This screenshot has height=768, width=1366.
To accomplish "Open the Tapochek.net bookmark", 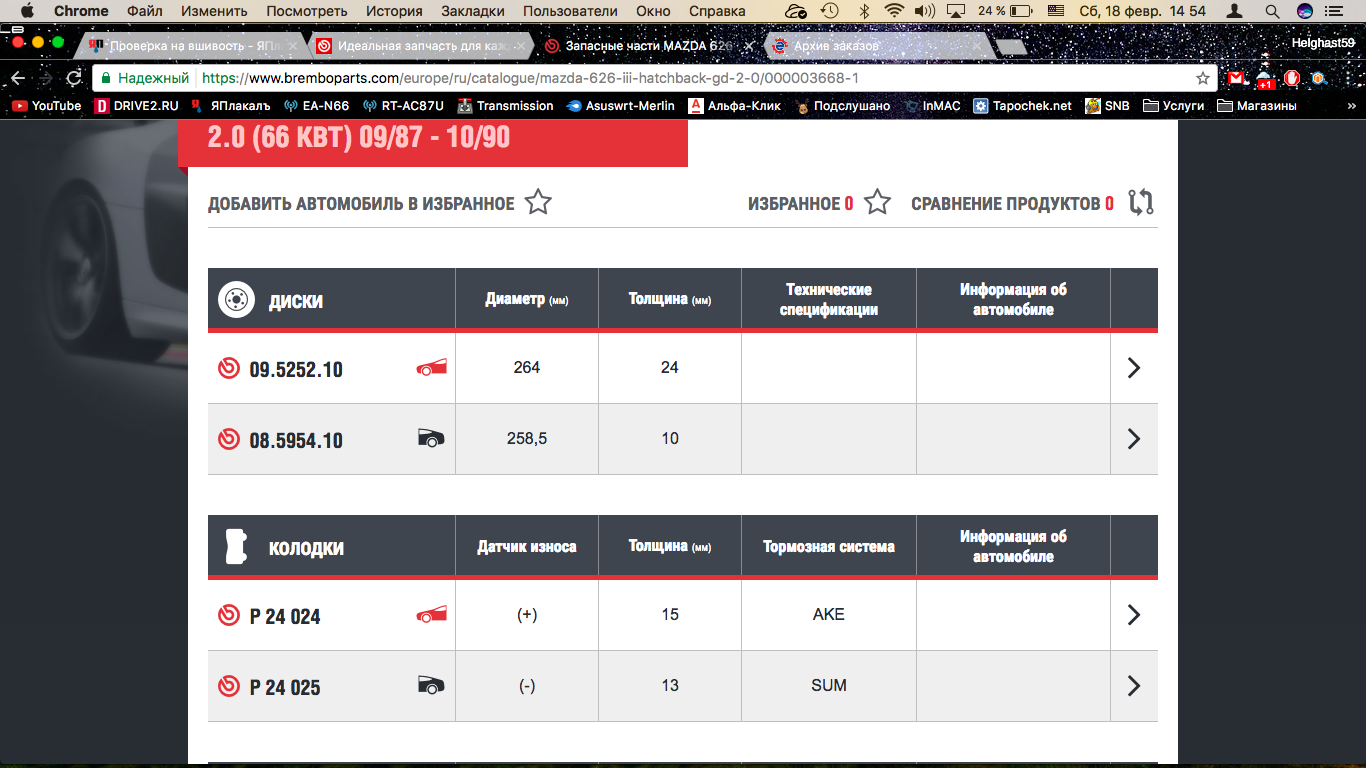I will pos(1022,105).
